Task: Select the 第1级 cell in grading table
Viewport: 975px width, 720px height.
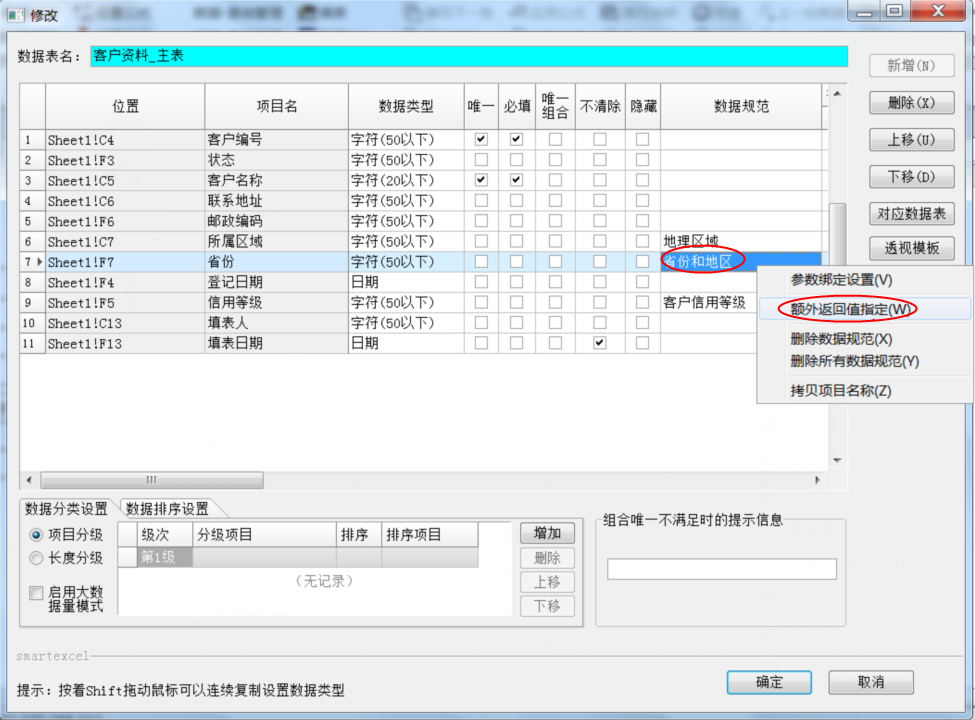Action: pos(165,557)
